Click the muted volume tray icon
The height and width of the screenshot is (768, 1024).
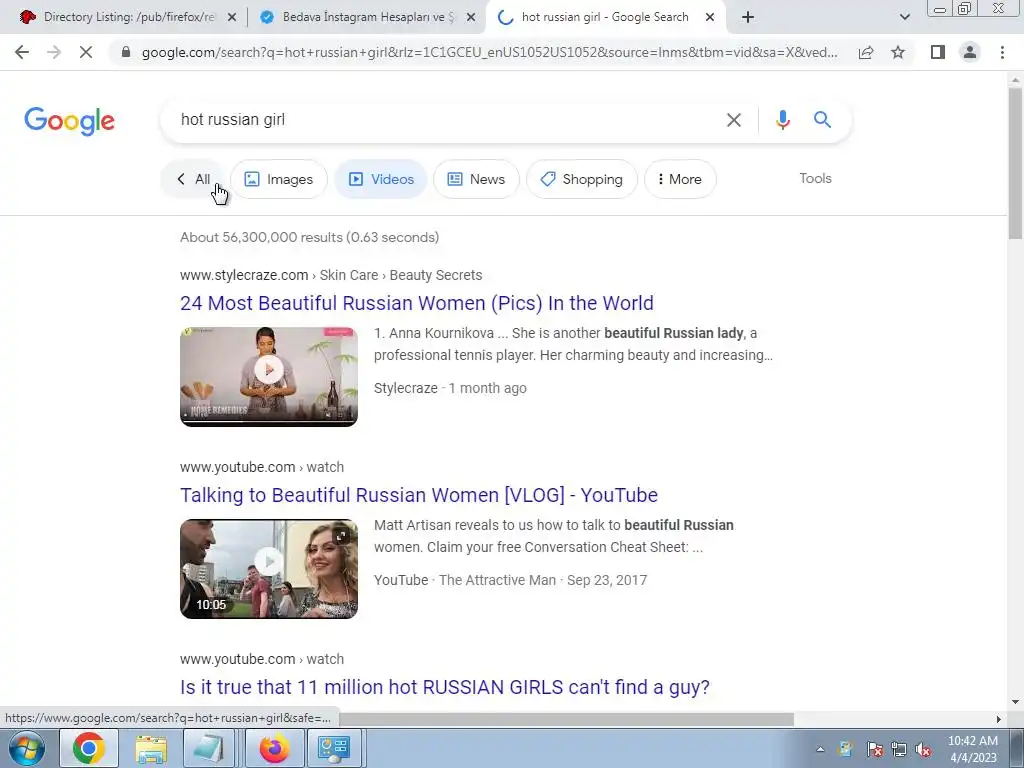[923, 749]
